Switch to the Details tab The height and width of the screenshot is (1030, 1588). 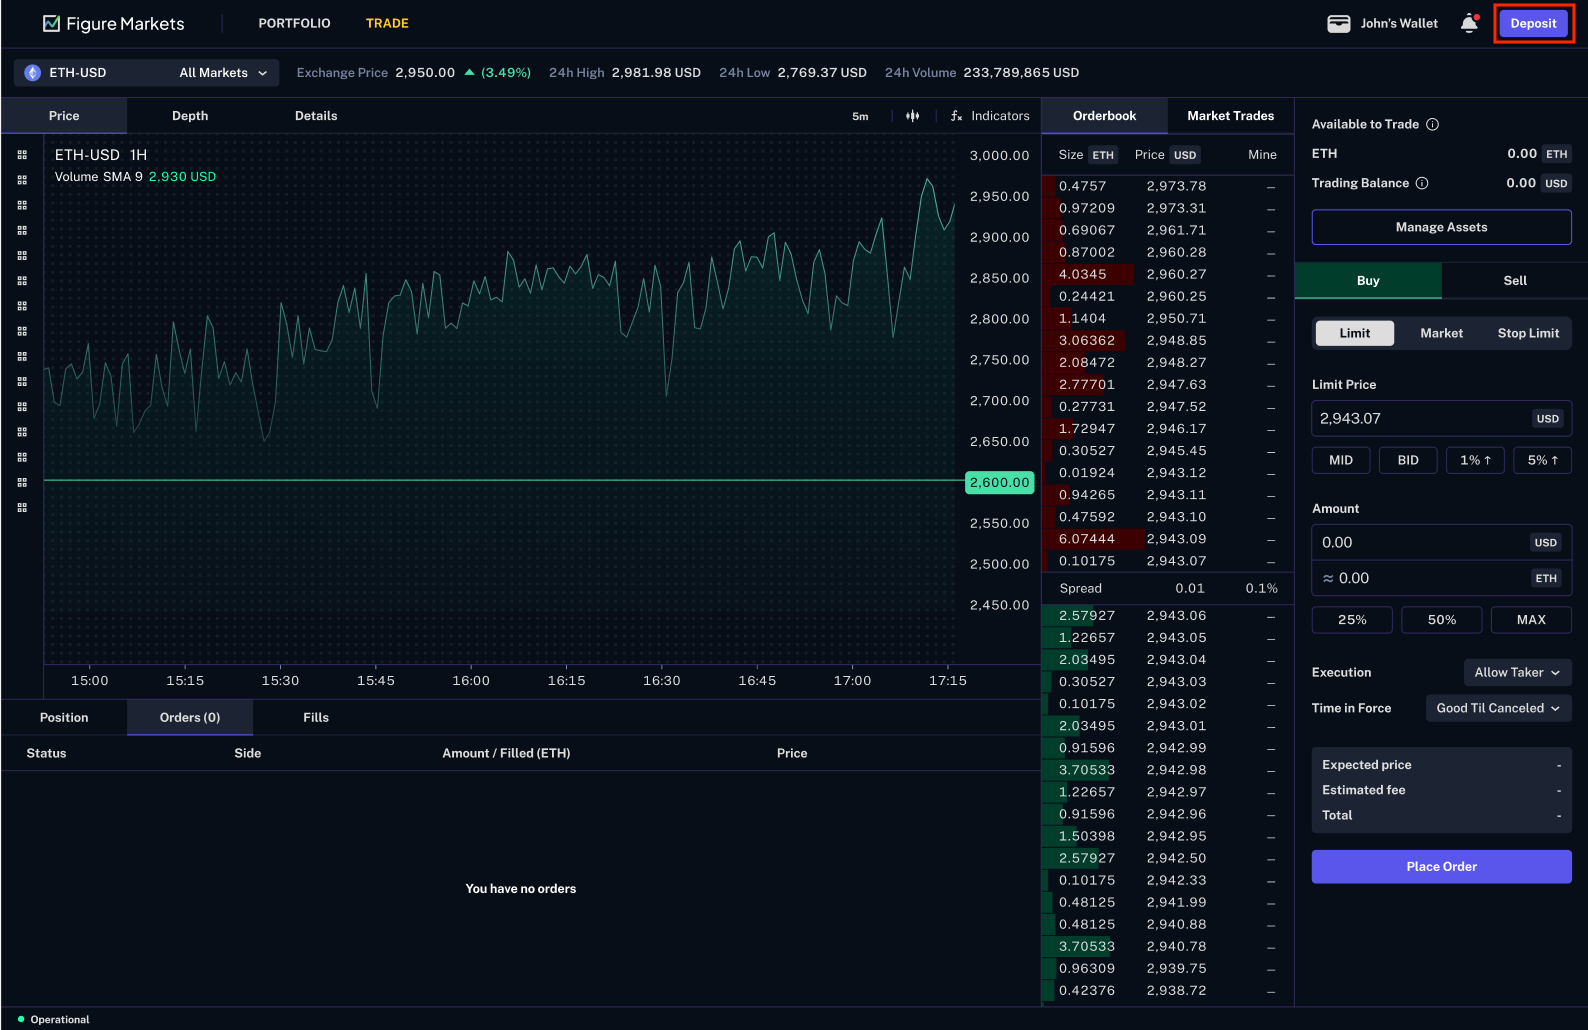(316, 116)
